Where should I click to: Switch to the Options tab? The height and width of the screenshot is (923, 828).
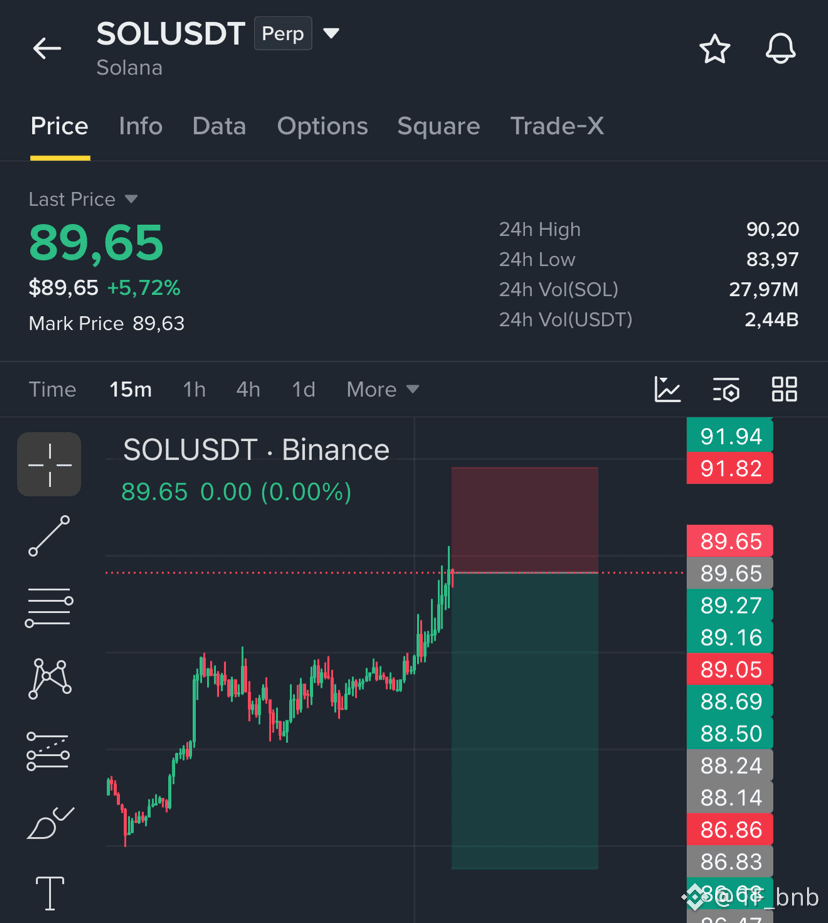(322, 126)
